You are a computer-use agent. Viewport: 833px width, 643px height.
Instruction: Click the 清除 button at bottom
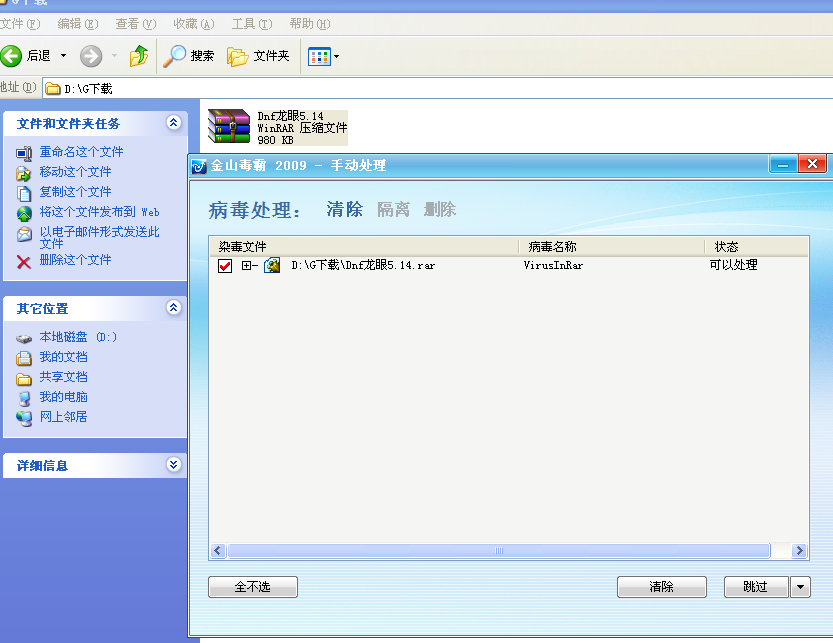click(661, 587)
